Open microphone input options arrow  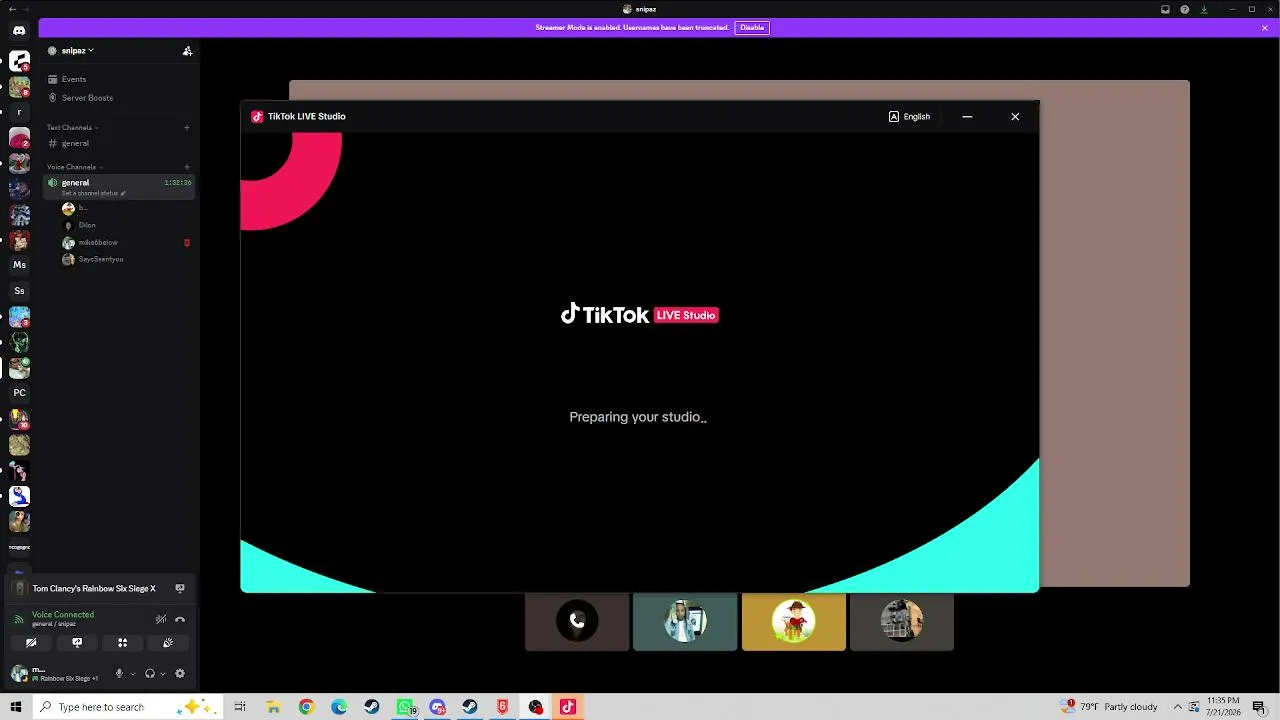(x=132, y=674)
